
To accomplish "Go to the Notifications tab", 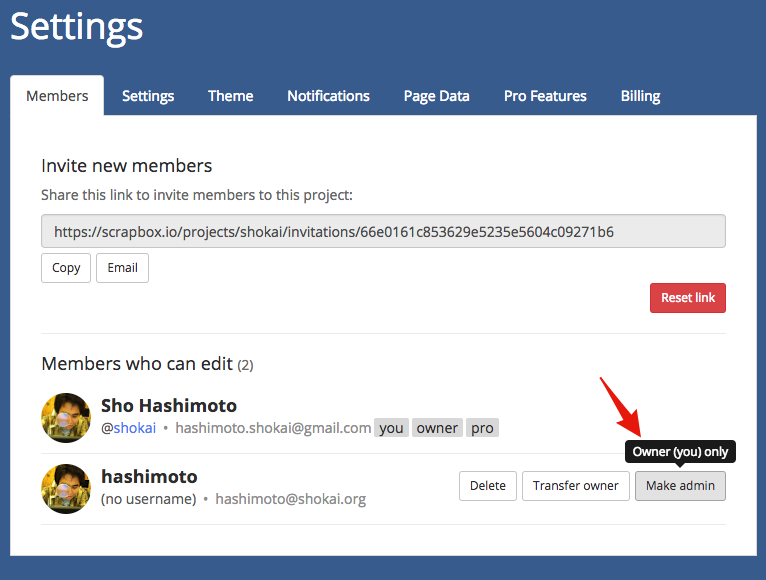I will click(328, 96).
